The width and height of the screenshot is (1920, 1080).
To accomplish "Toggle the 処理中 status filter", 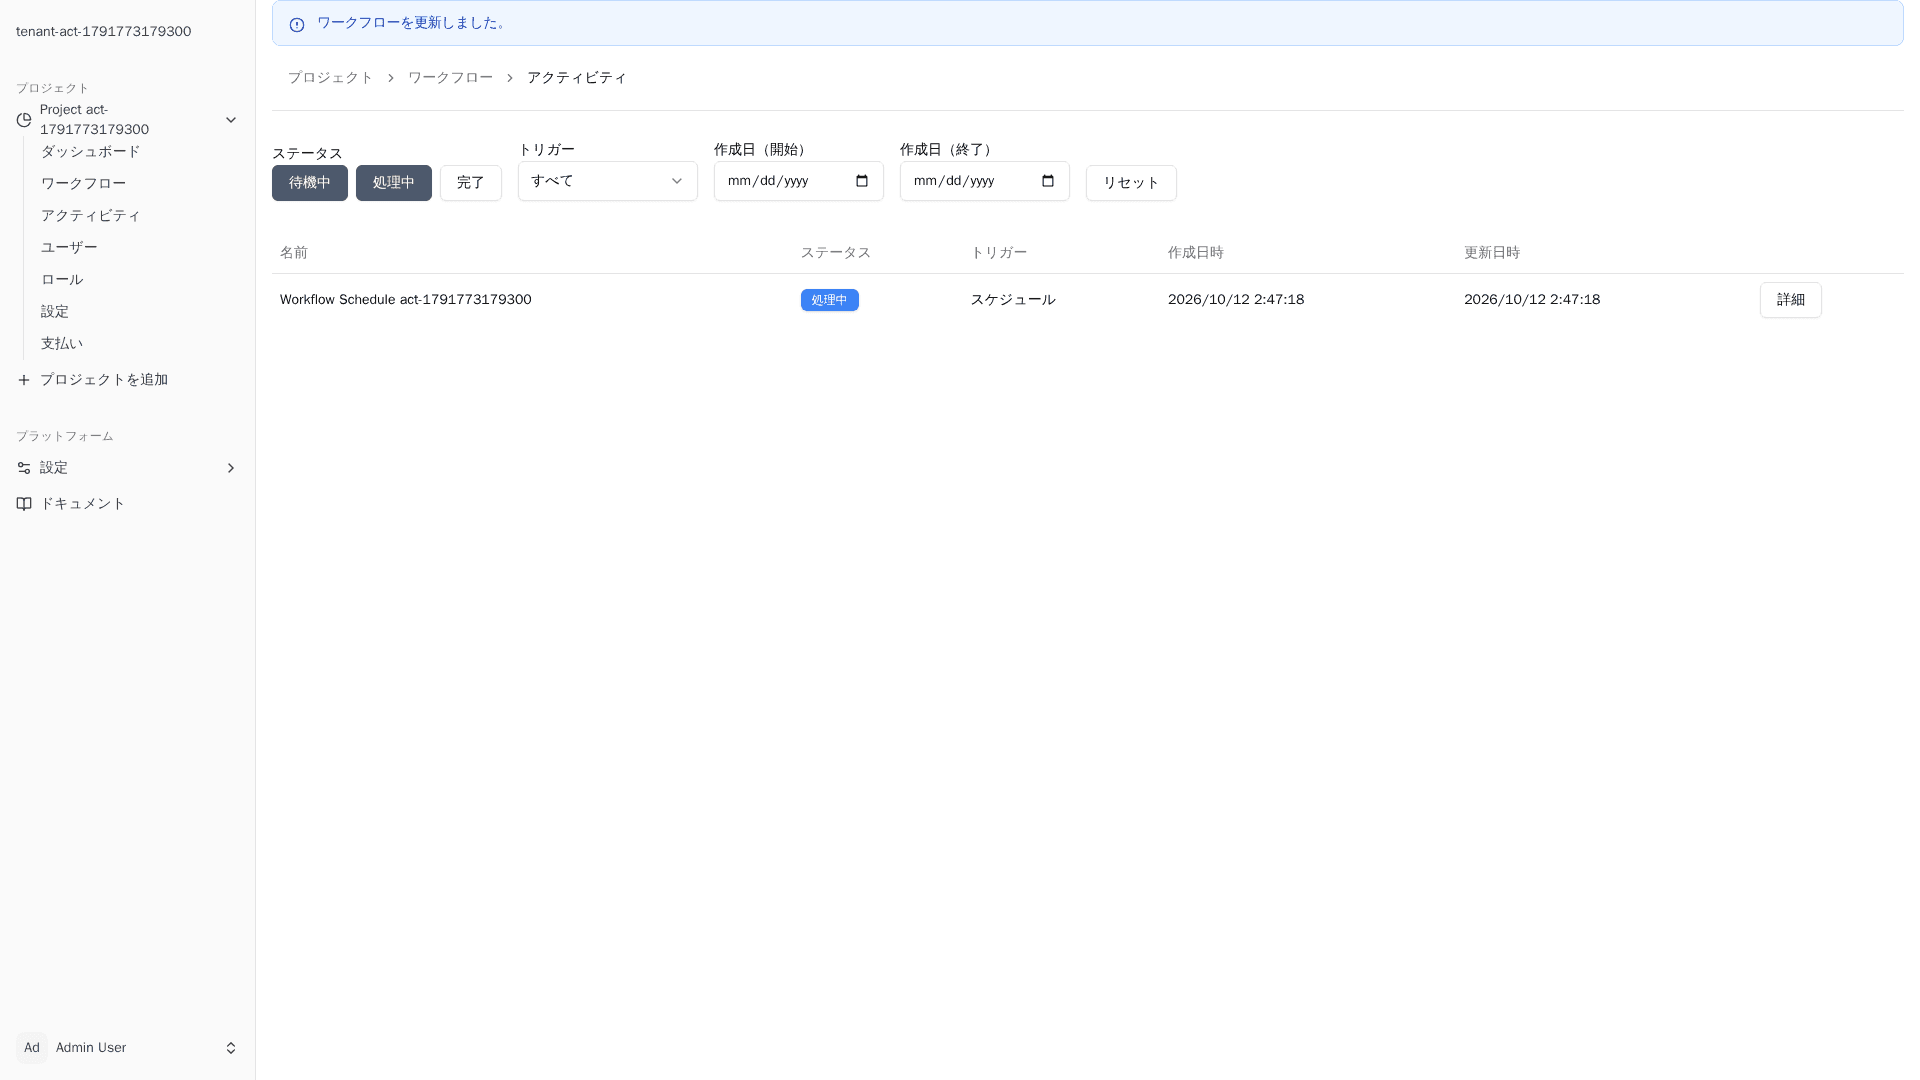I will coord(394,183).
